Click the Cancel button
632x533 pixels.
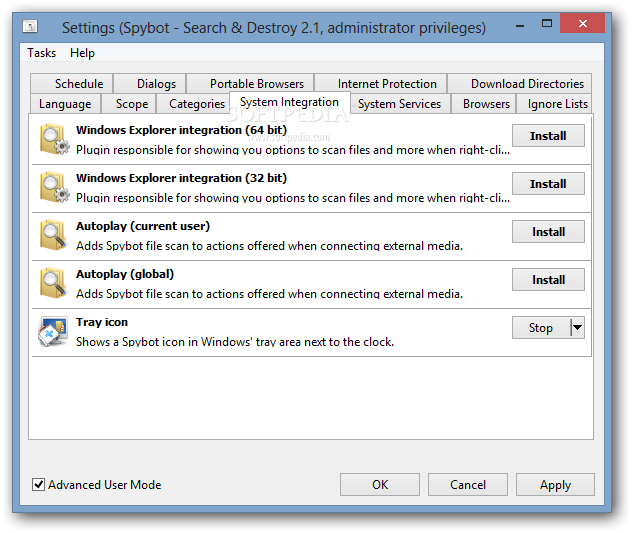click(468, 484)
